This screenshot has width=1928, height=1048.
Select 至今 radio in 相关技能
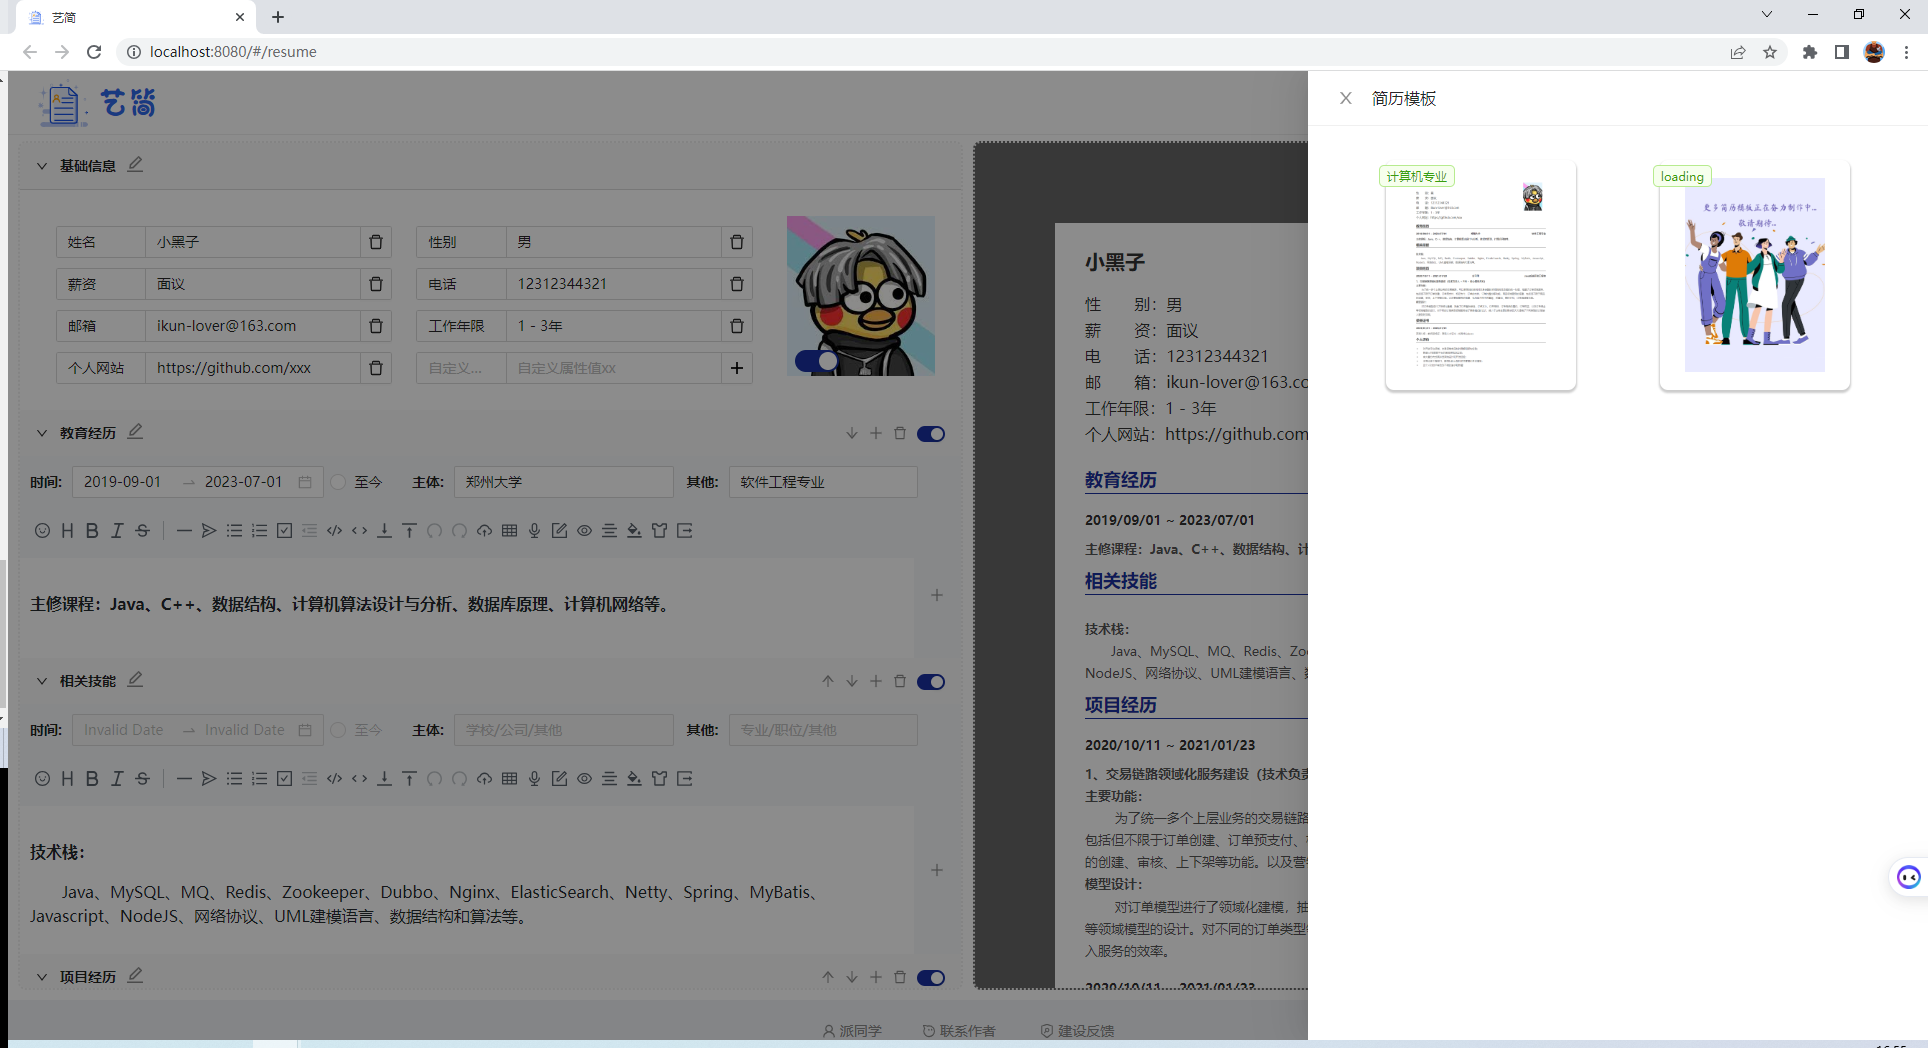click(339, 730)
